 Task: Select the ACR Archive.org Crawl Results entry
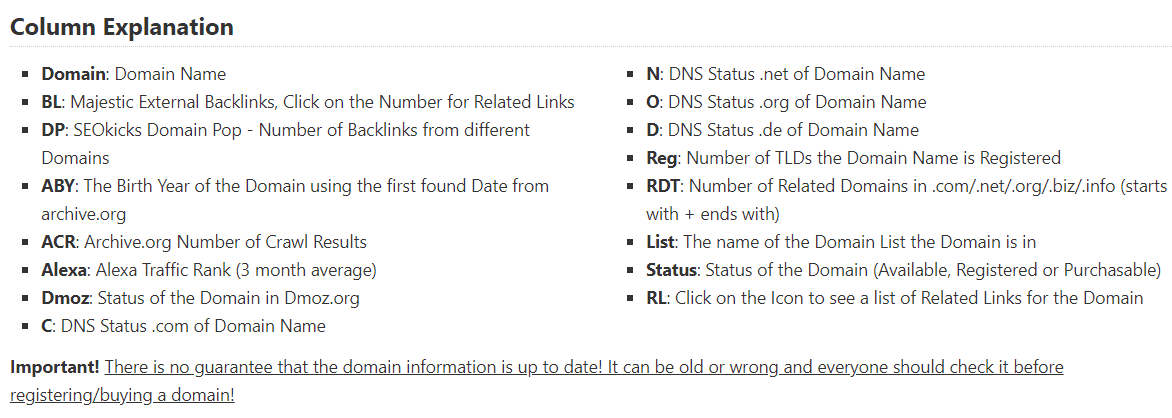[204, 242]
